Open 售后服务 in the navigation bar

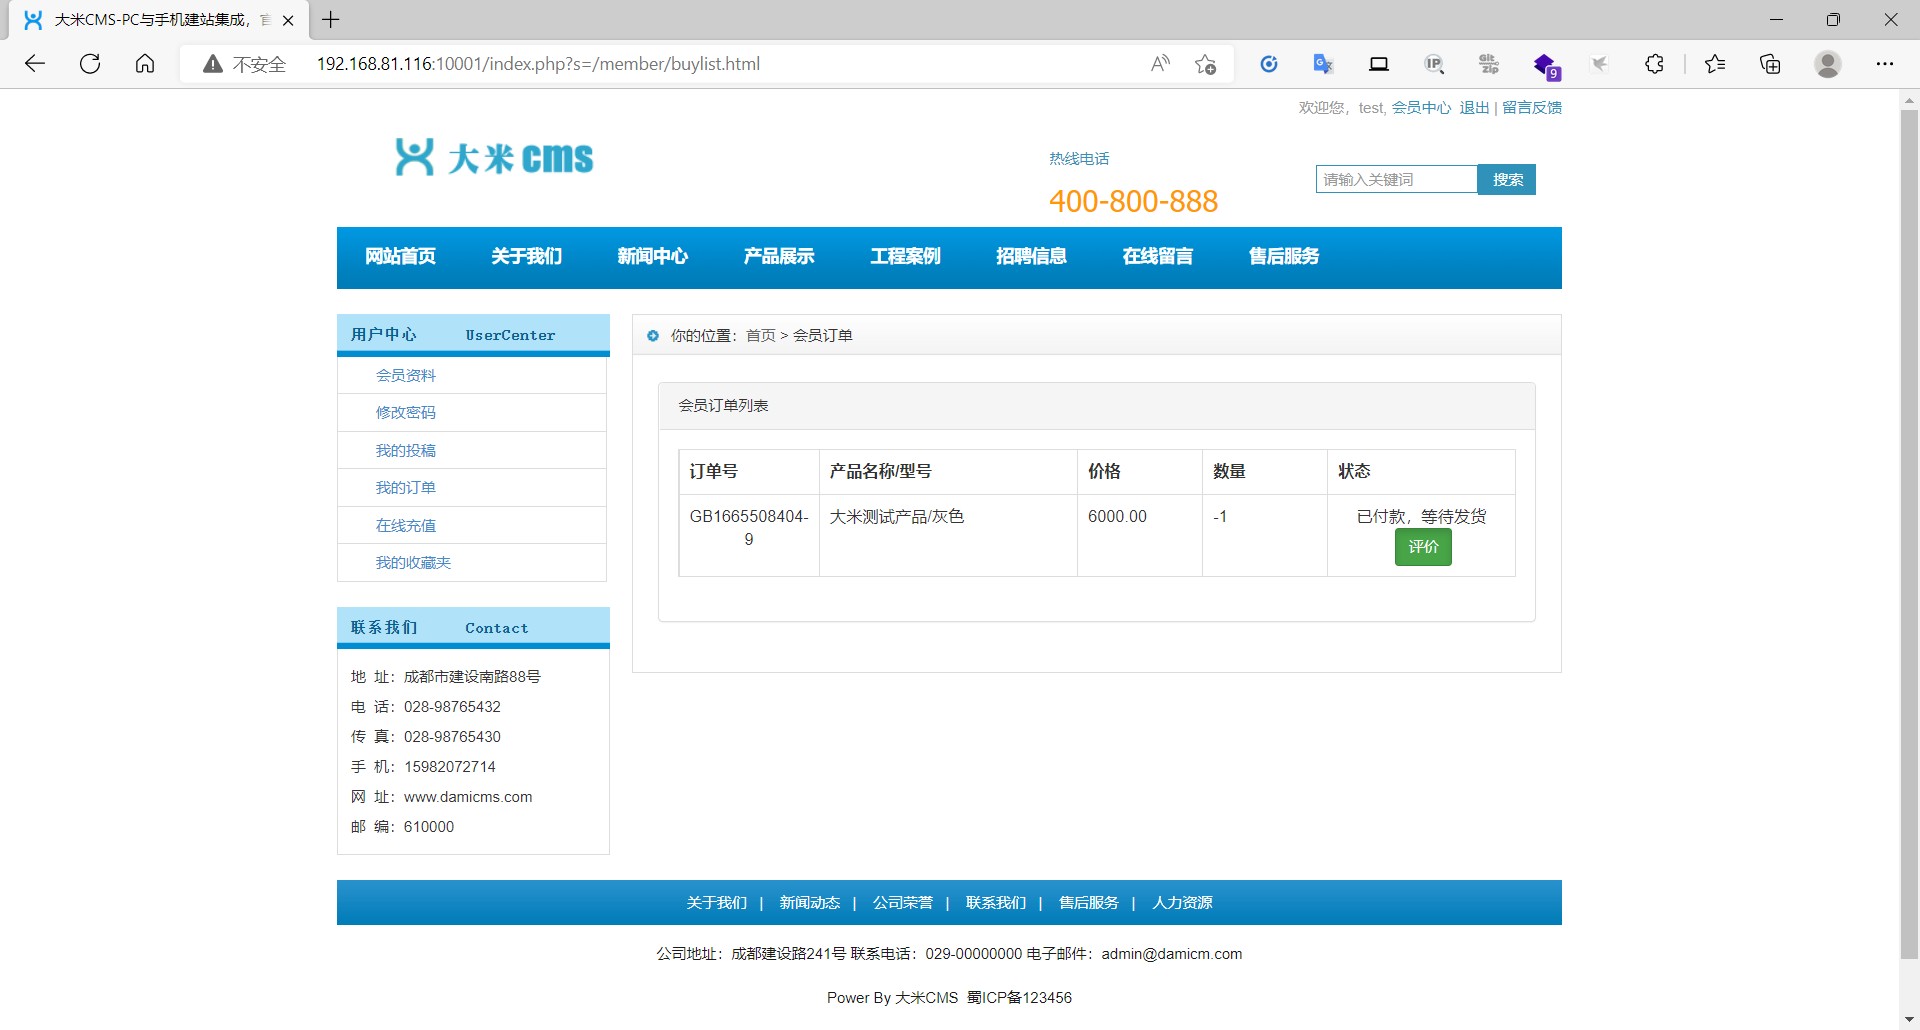(1283, 257)
